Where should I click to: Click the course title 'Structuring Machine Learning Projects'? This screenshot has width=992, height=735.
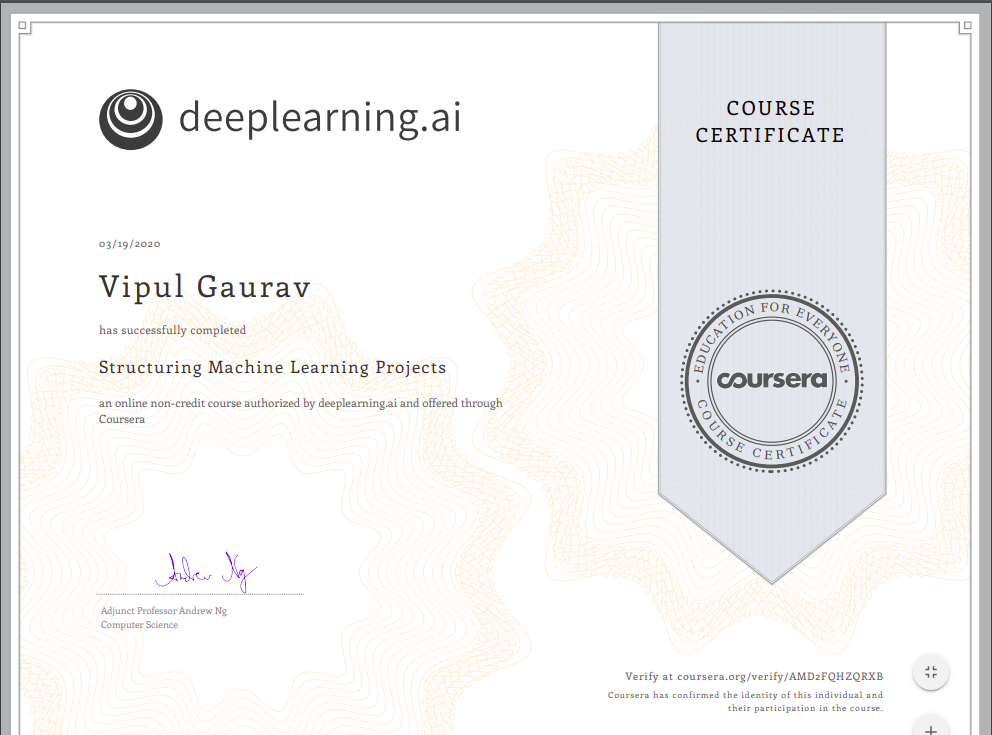tap(273, 368)
